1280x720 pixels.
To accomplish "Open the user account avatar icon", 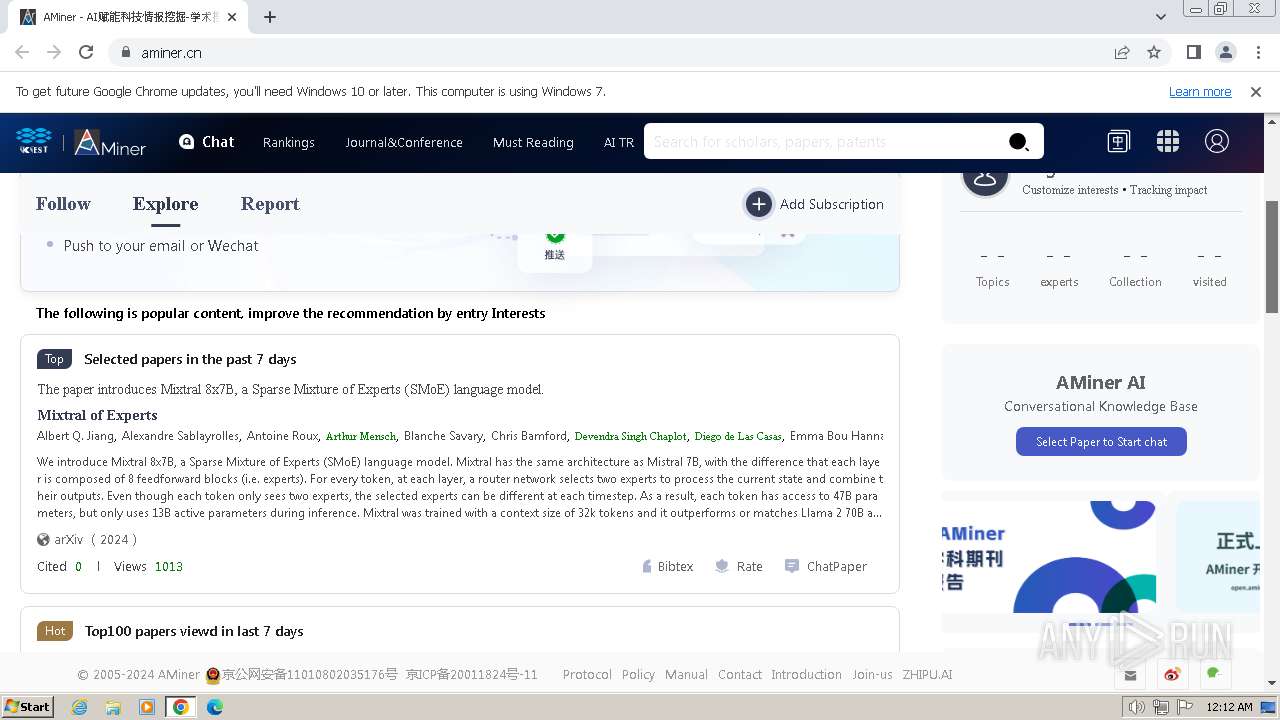I will click(x=1216, y=141).
